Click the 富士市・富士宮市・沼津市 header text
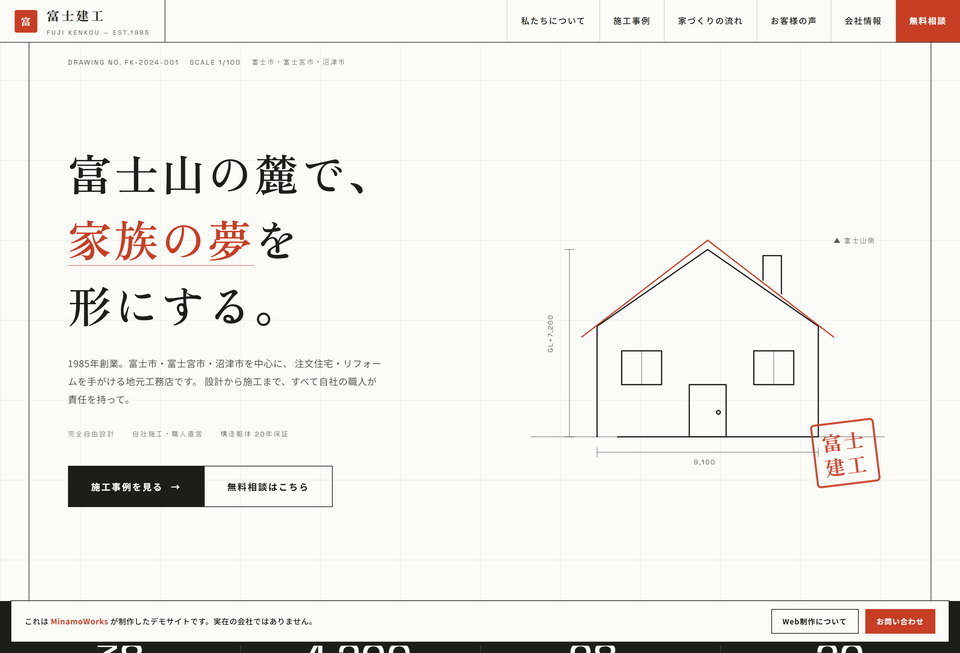The image size is (960, 653). (x=298, y=62)
